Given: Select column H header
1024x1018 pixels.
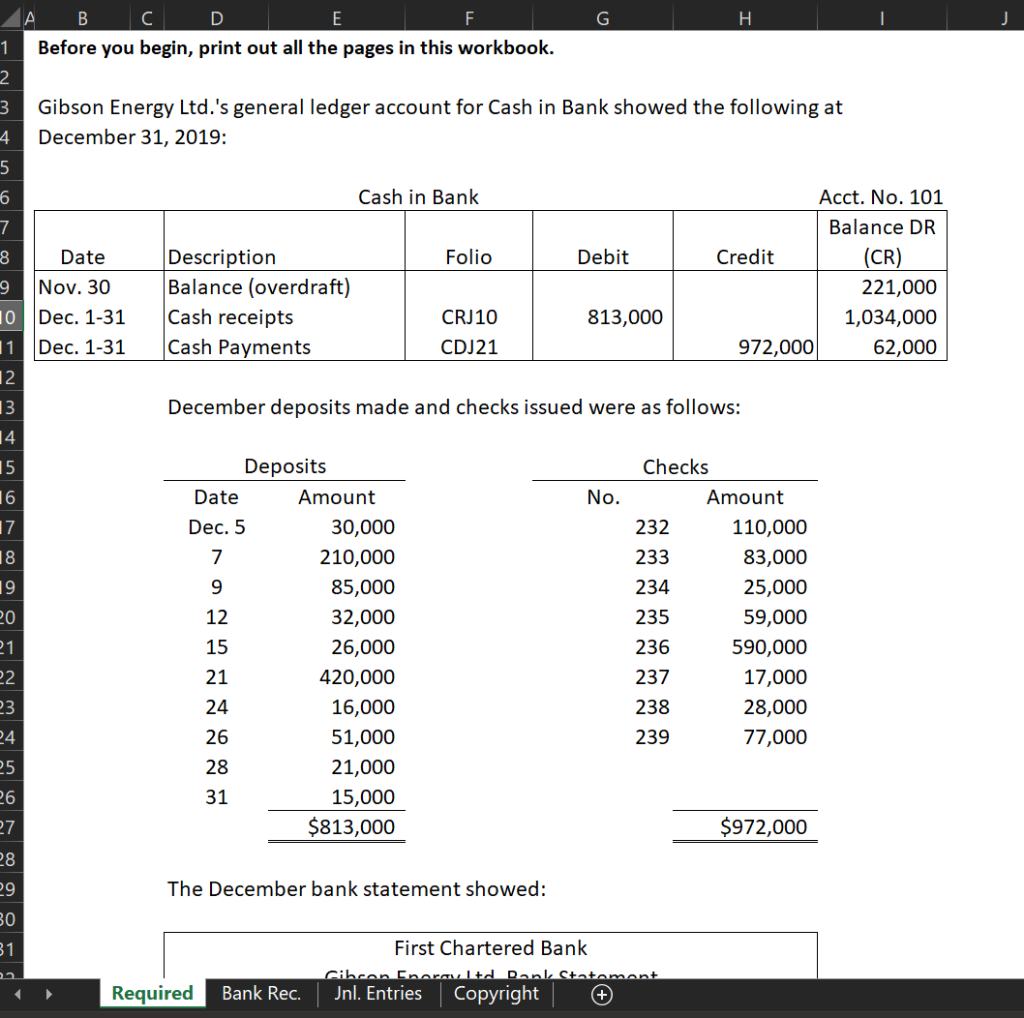Looking at the screenshot, I should (744, 18).
